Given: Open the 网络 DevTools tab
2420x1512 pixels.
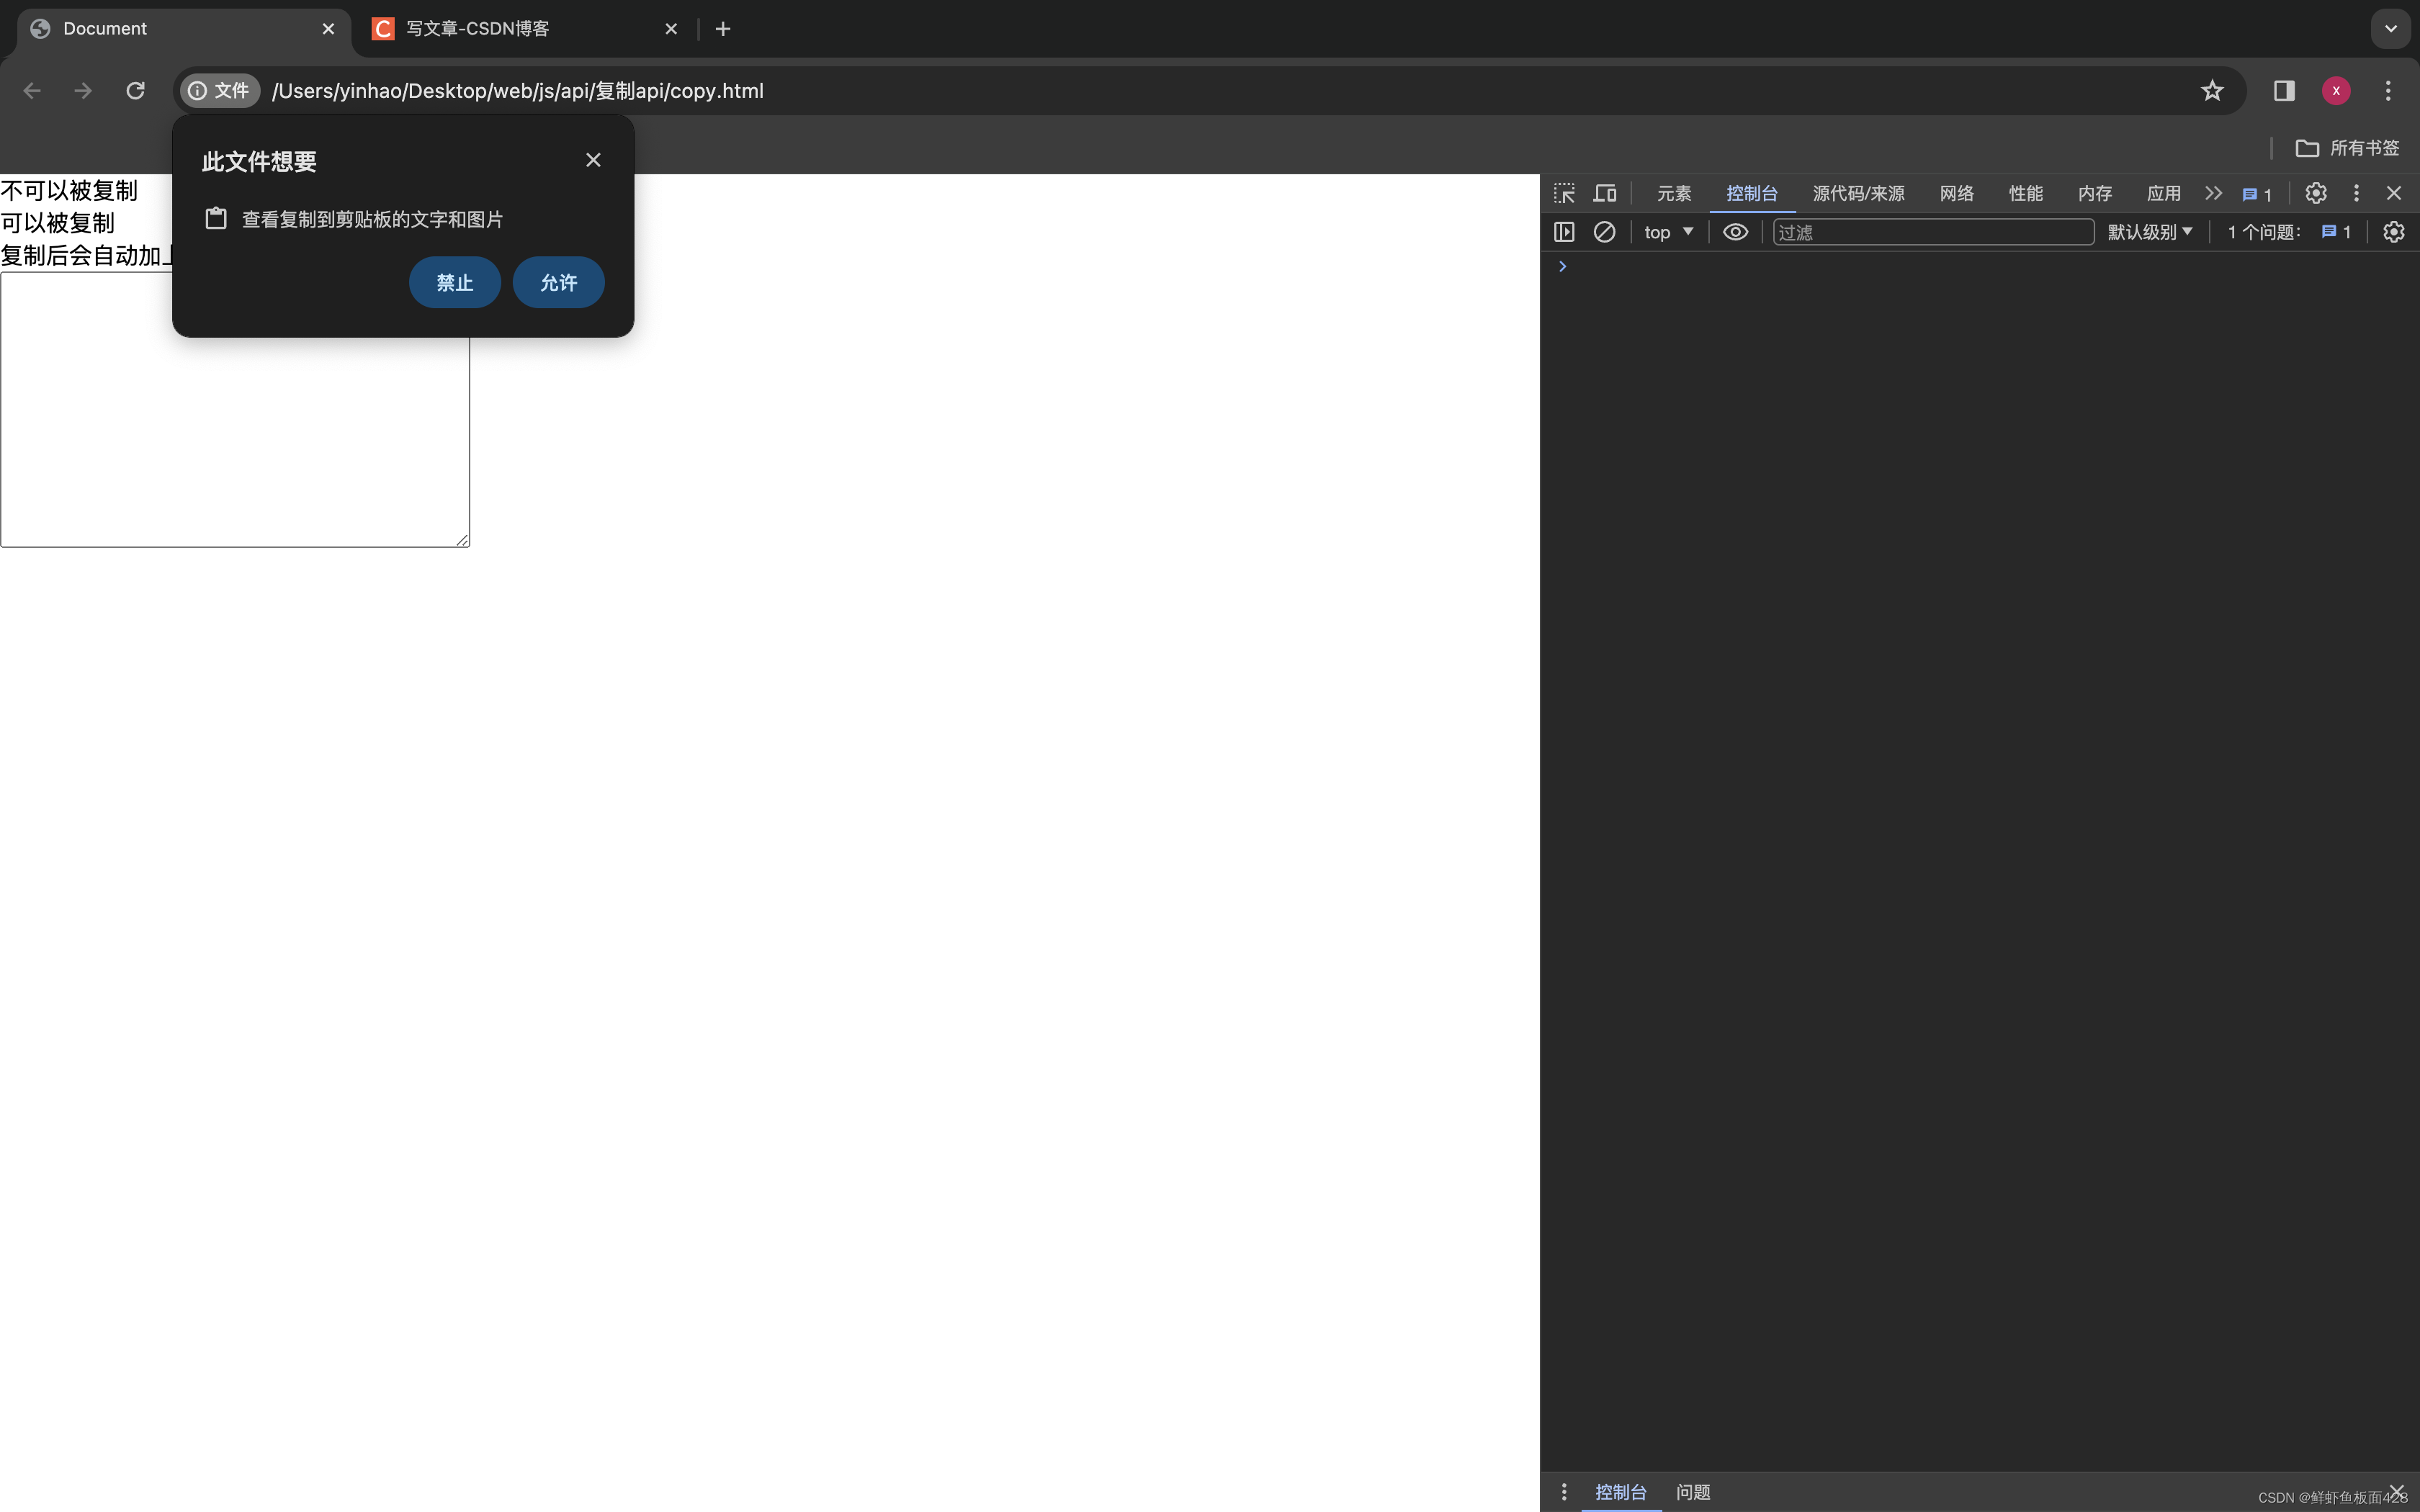Looking at the screenshot, I should point(1957,193).
